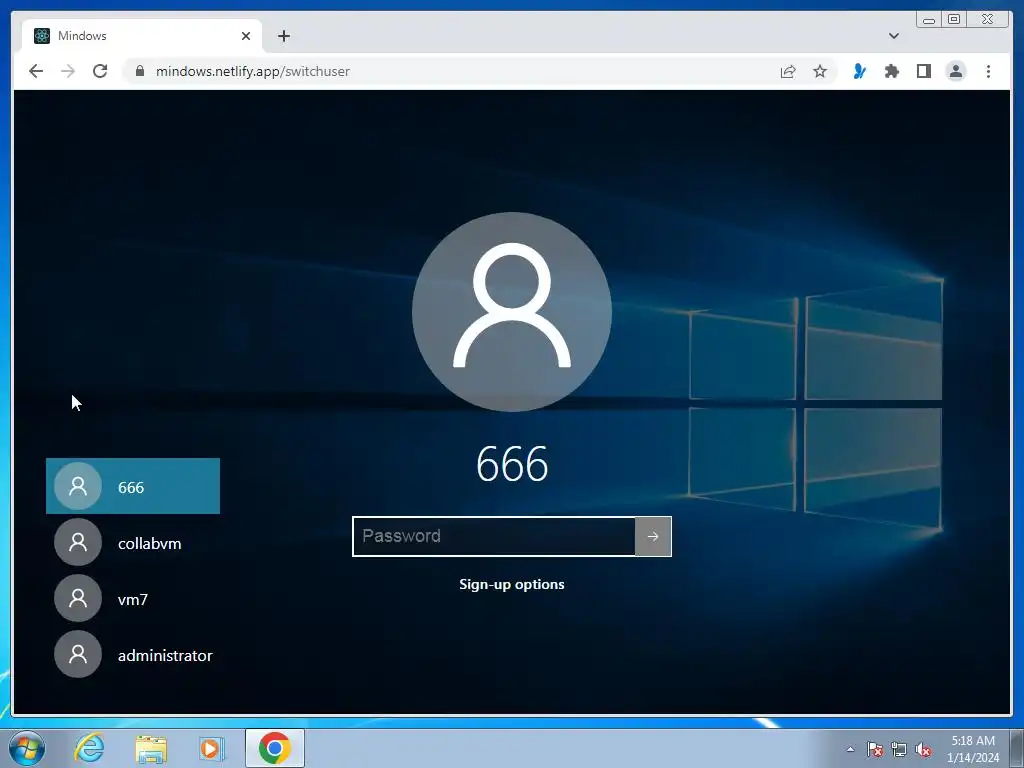
Task: Restore down the Chrome window
Action: [x=953, y=20]
